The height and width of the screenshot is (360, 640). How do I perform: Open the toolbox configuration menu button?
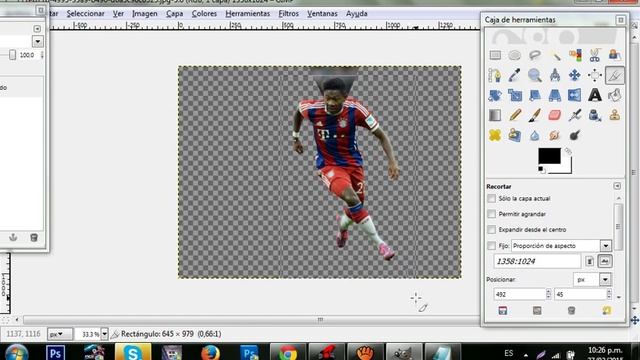(x=621, y=20)
